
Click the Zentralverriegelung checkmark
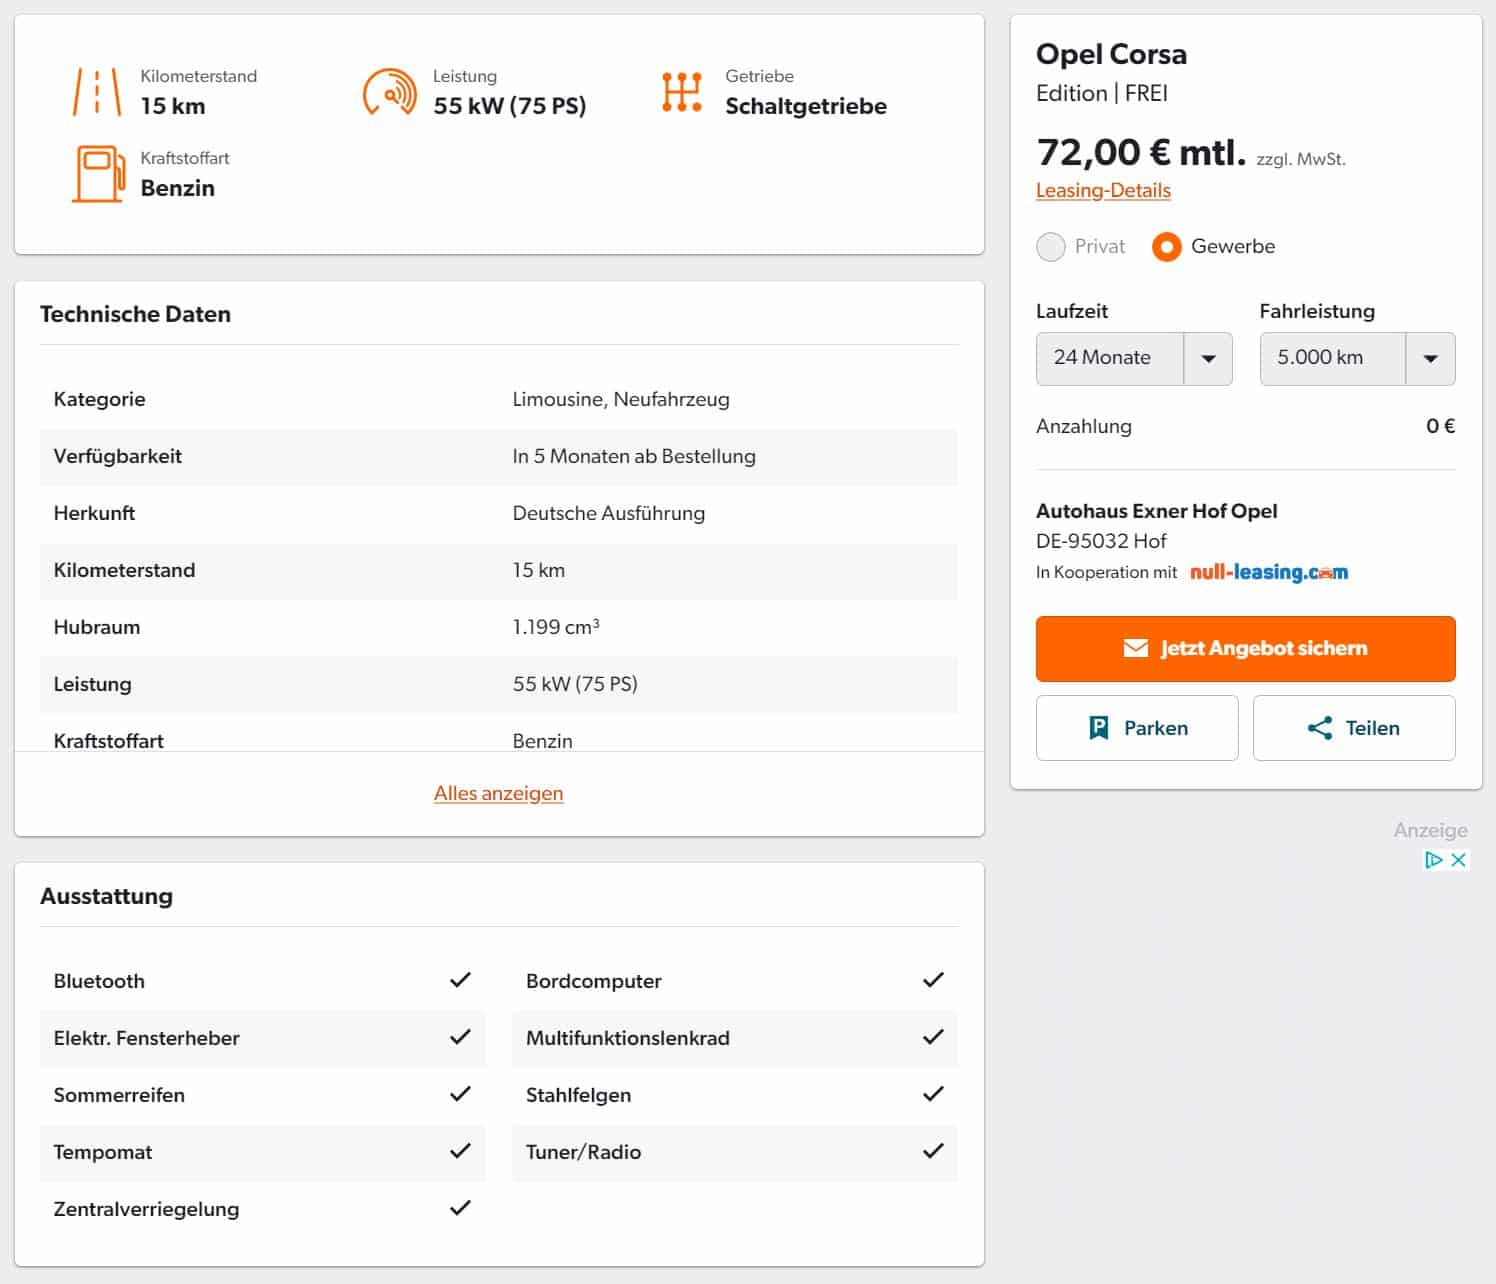460,1208
